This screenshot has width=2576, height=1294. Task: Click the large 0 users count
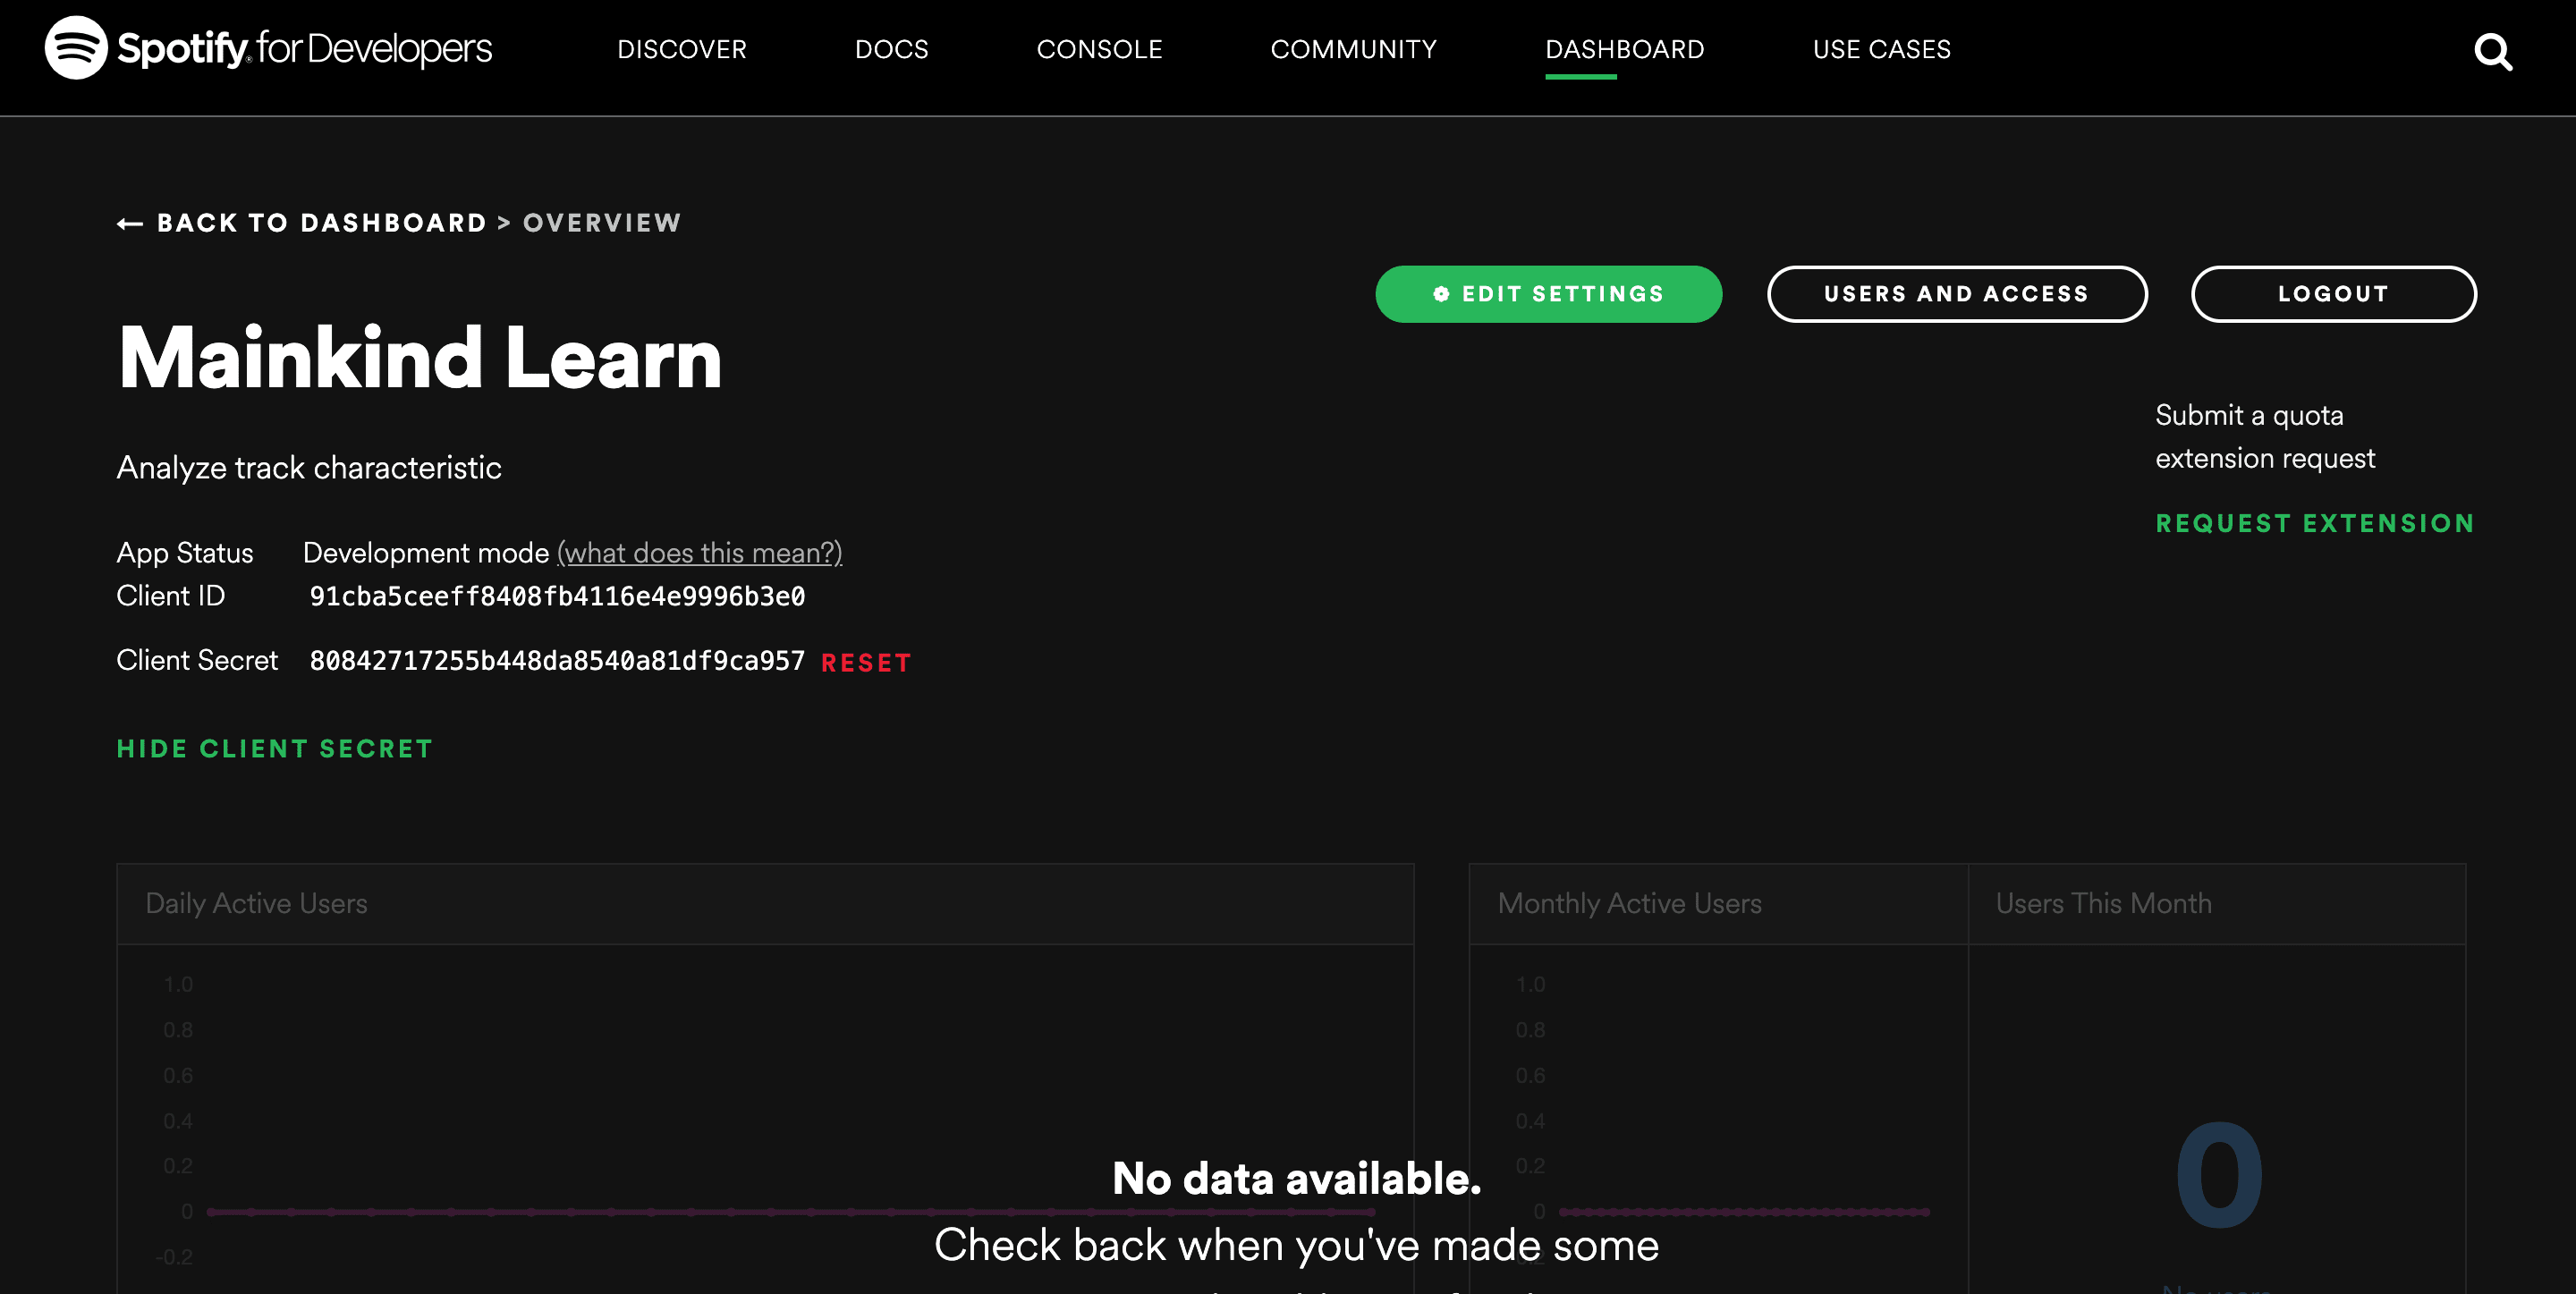point(2219,1175)
